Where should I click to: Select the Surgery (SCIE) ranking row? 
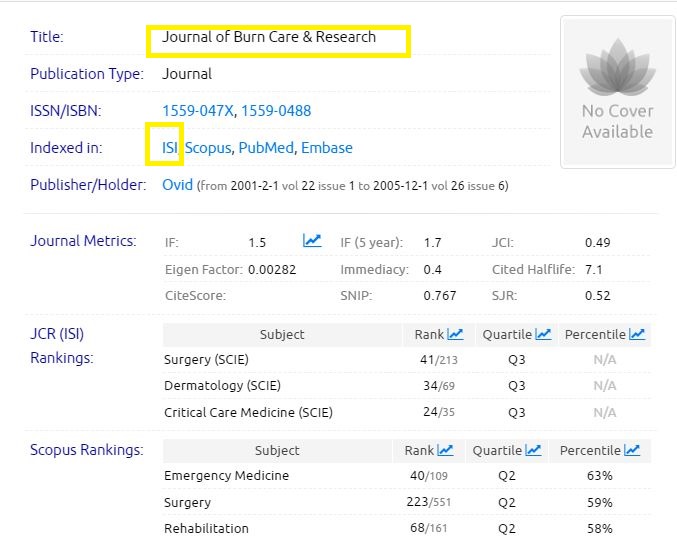206,359
